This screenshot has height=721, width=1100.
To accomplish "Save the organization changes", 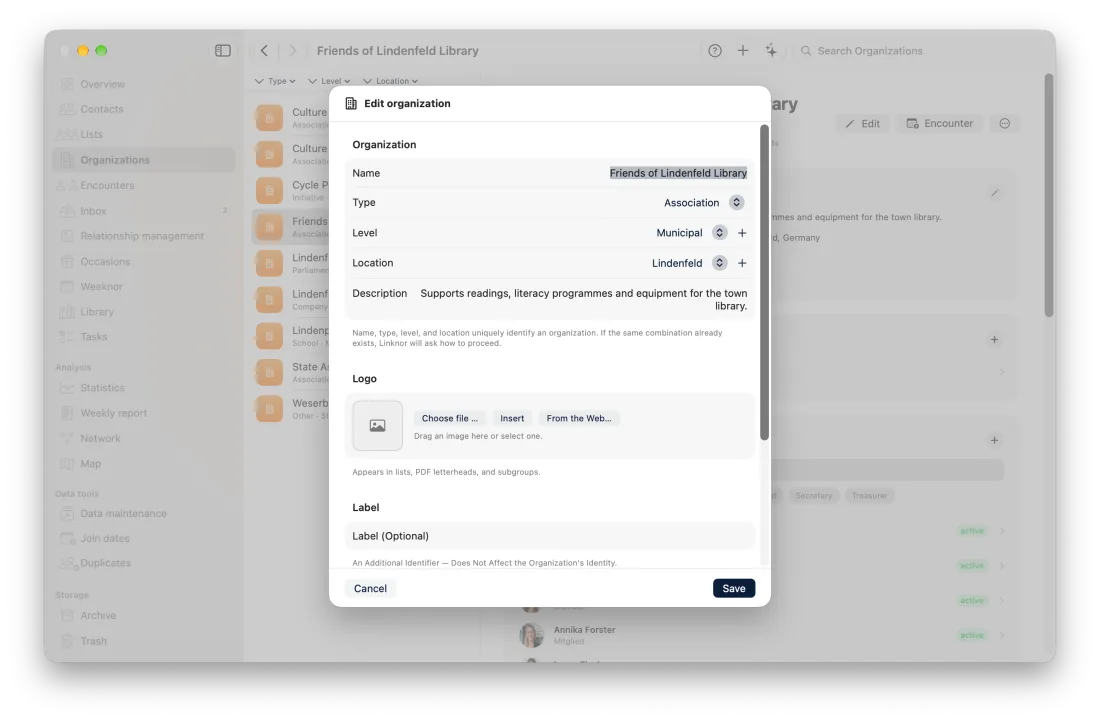I will tap(734, 588).
